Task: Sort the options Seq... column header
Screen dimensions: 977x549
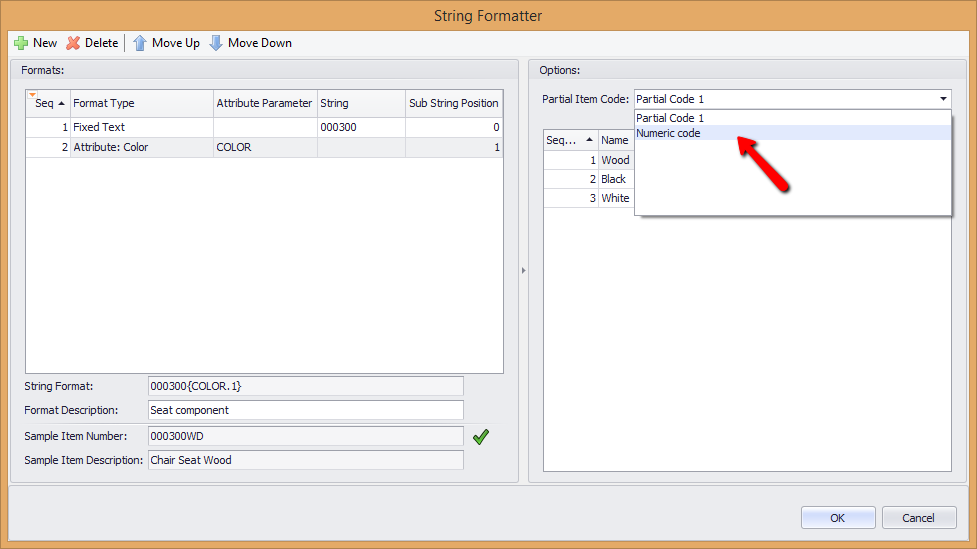Action: pos(570,140)
